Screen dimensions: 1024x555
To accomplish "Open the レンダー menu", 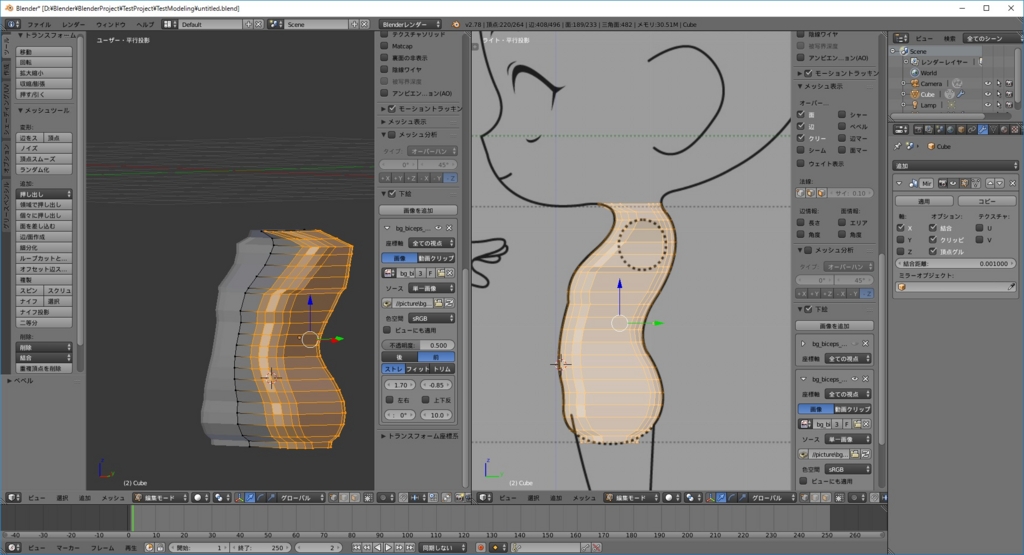I will pos(73,24).
